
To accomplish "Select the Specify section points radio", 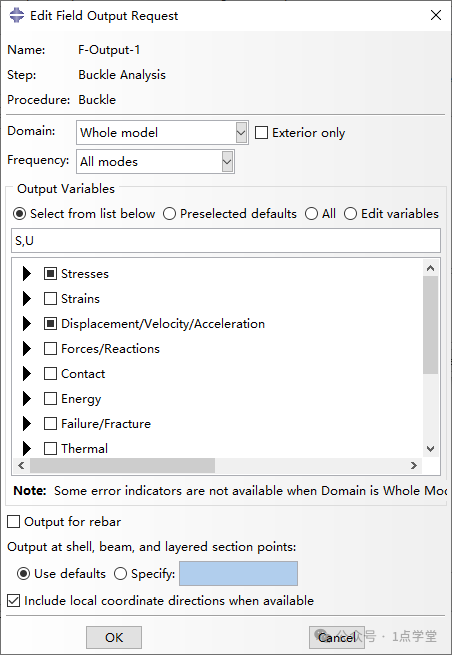I will 120,574.
